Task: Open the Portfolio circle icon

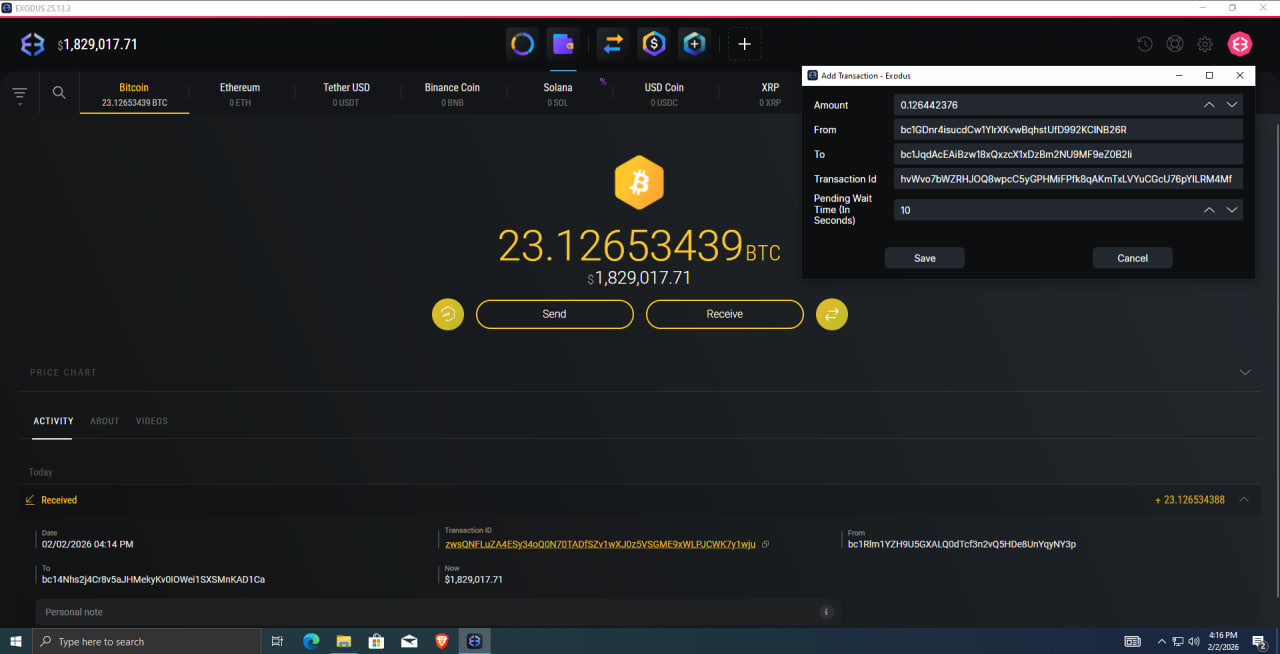Action: coord(522,44)
